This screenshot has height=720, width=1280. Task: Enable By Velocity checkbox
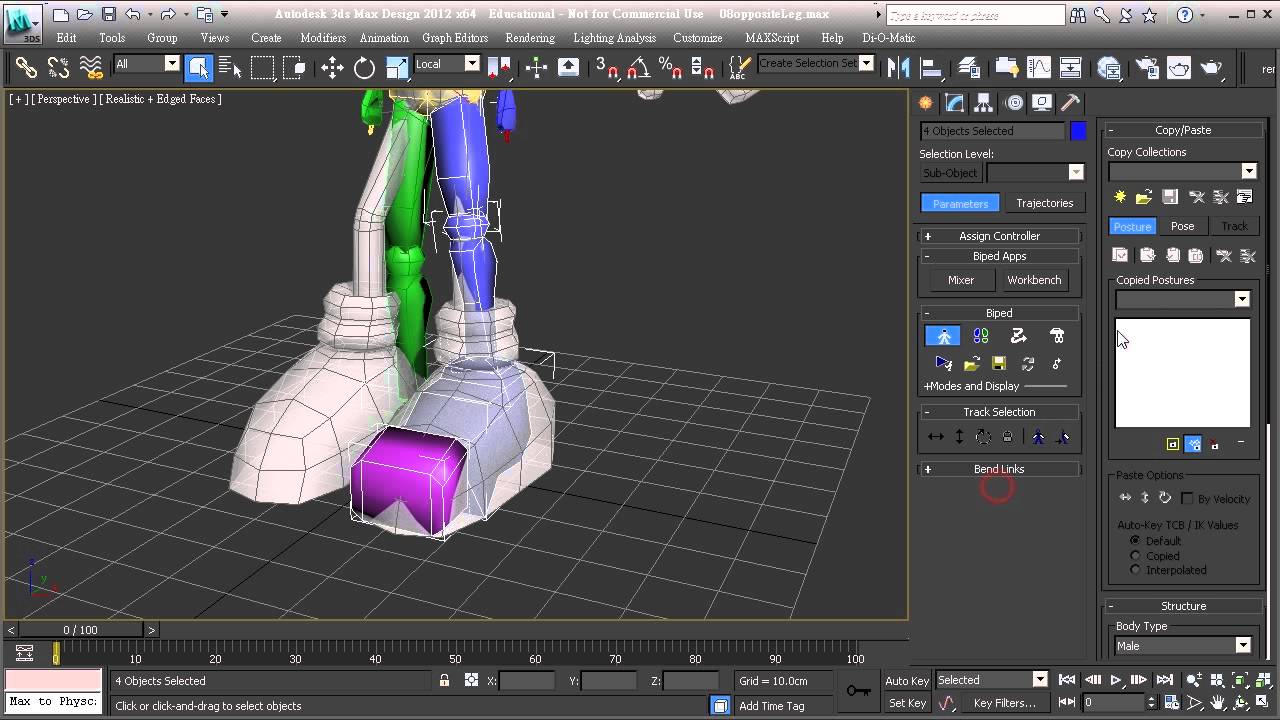[x=1188, y=498]
